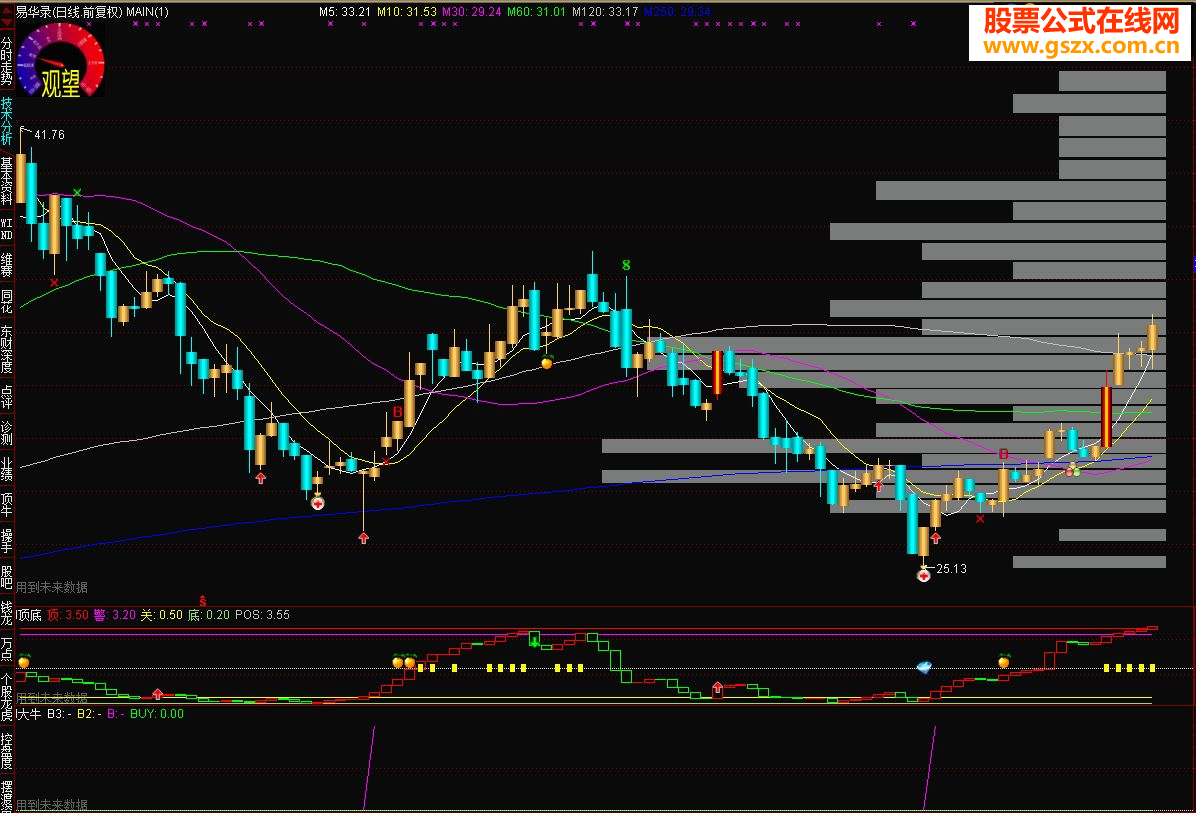Click the M120: 33.17 moving average label
Image resolution: width=1196 pixels, height=813 pixels.
tap(605, 11)
